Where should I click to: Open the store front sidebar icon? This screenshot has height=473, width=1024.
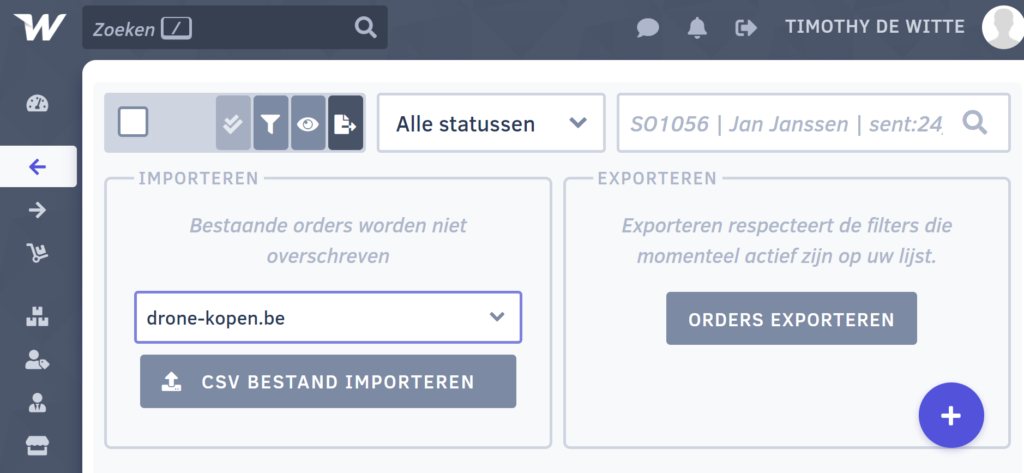[37, 446]
